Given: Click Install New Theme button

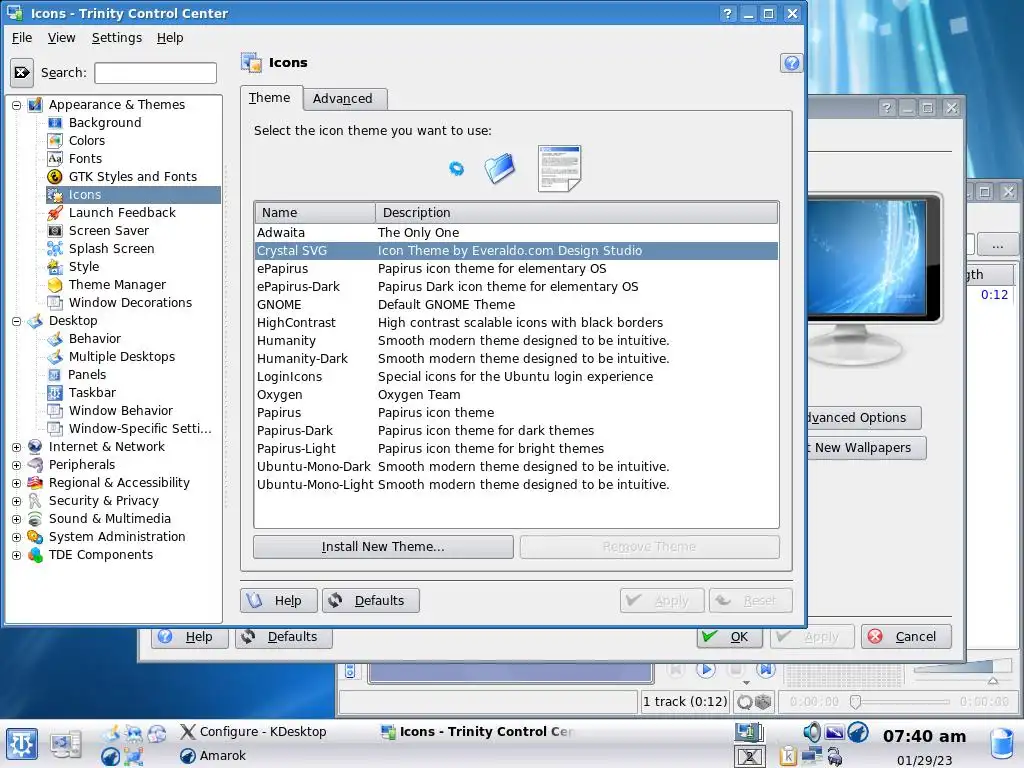Looking at the screenshot, I should tap(383, 547).
